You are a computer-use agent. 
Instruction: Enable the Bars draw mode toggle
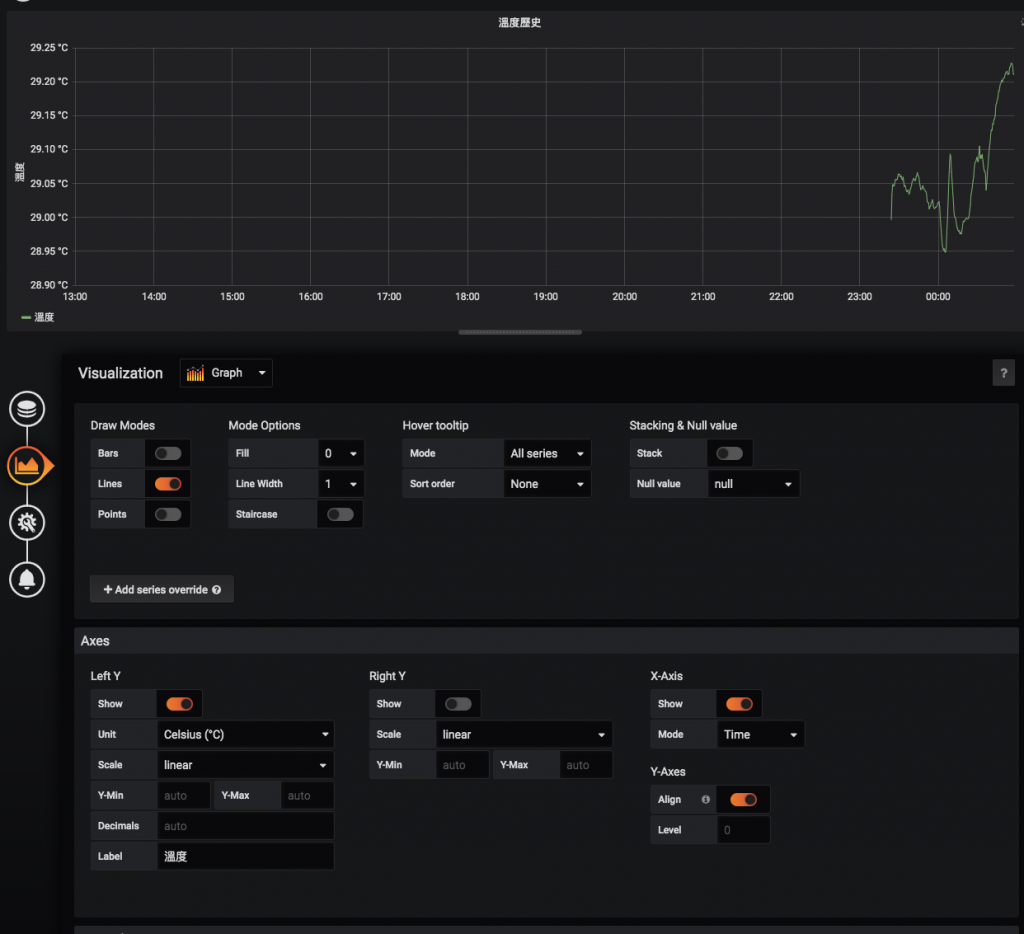click(x=168, y=453)
